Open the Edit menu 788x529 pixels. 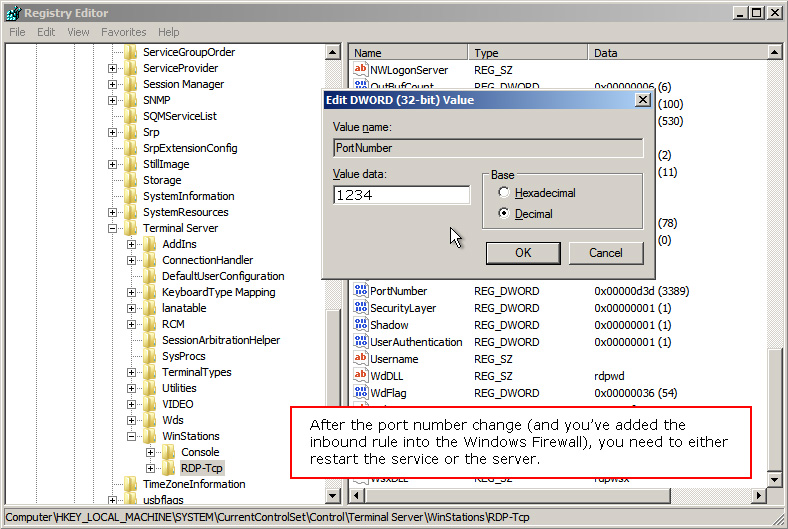tap(46, 32)
